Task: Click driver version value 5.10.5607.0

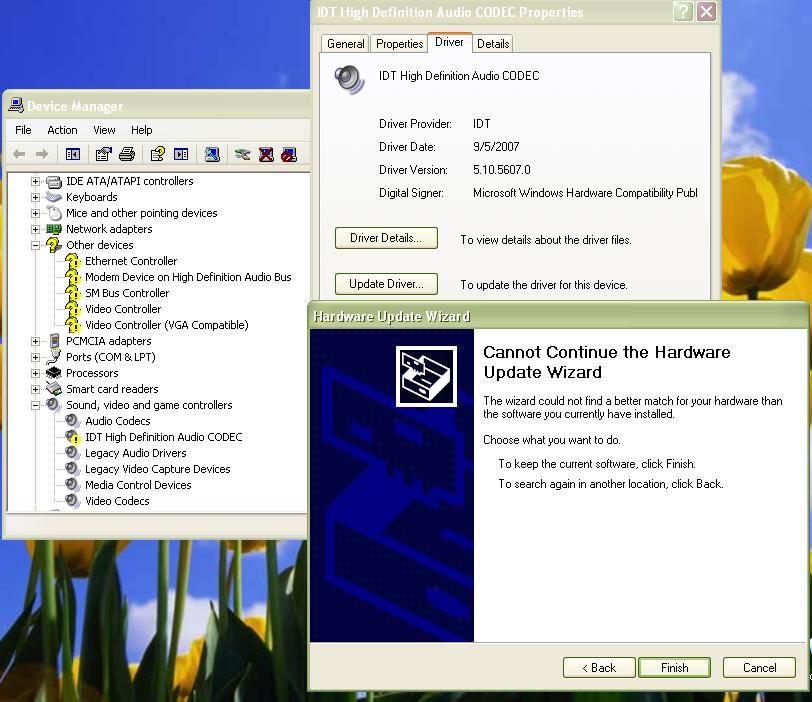Action: click(x=502, y=170)
